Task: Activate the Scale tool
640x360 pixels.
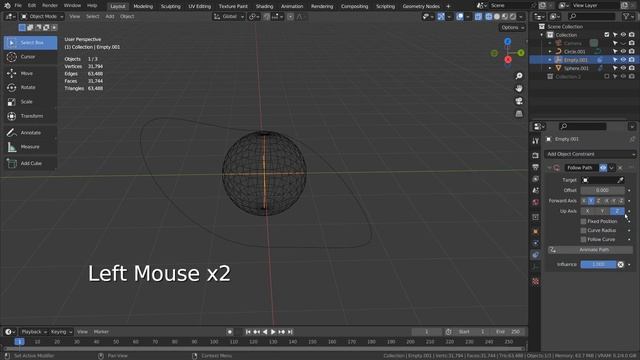Action: [x=30, y=102]
